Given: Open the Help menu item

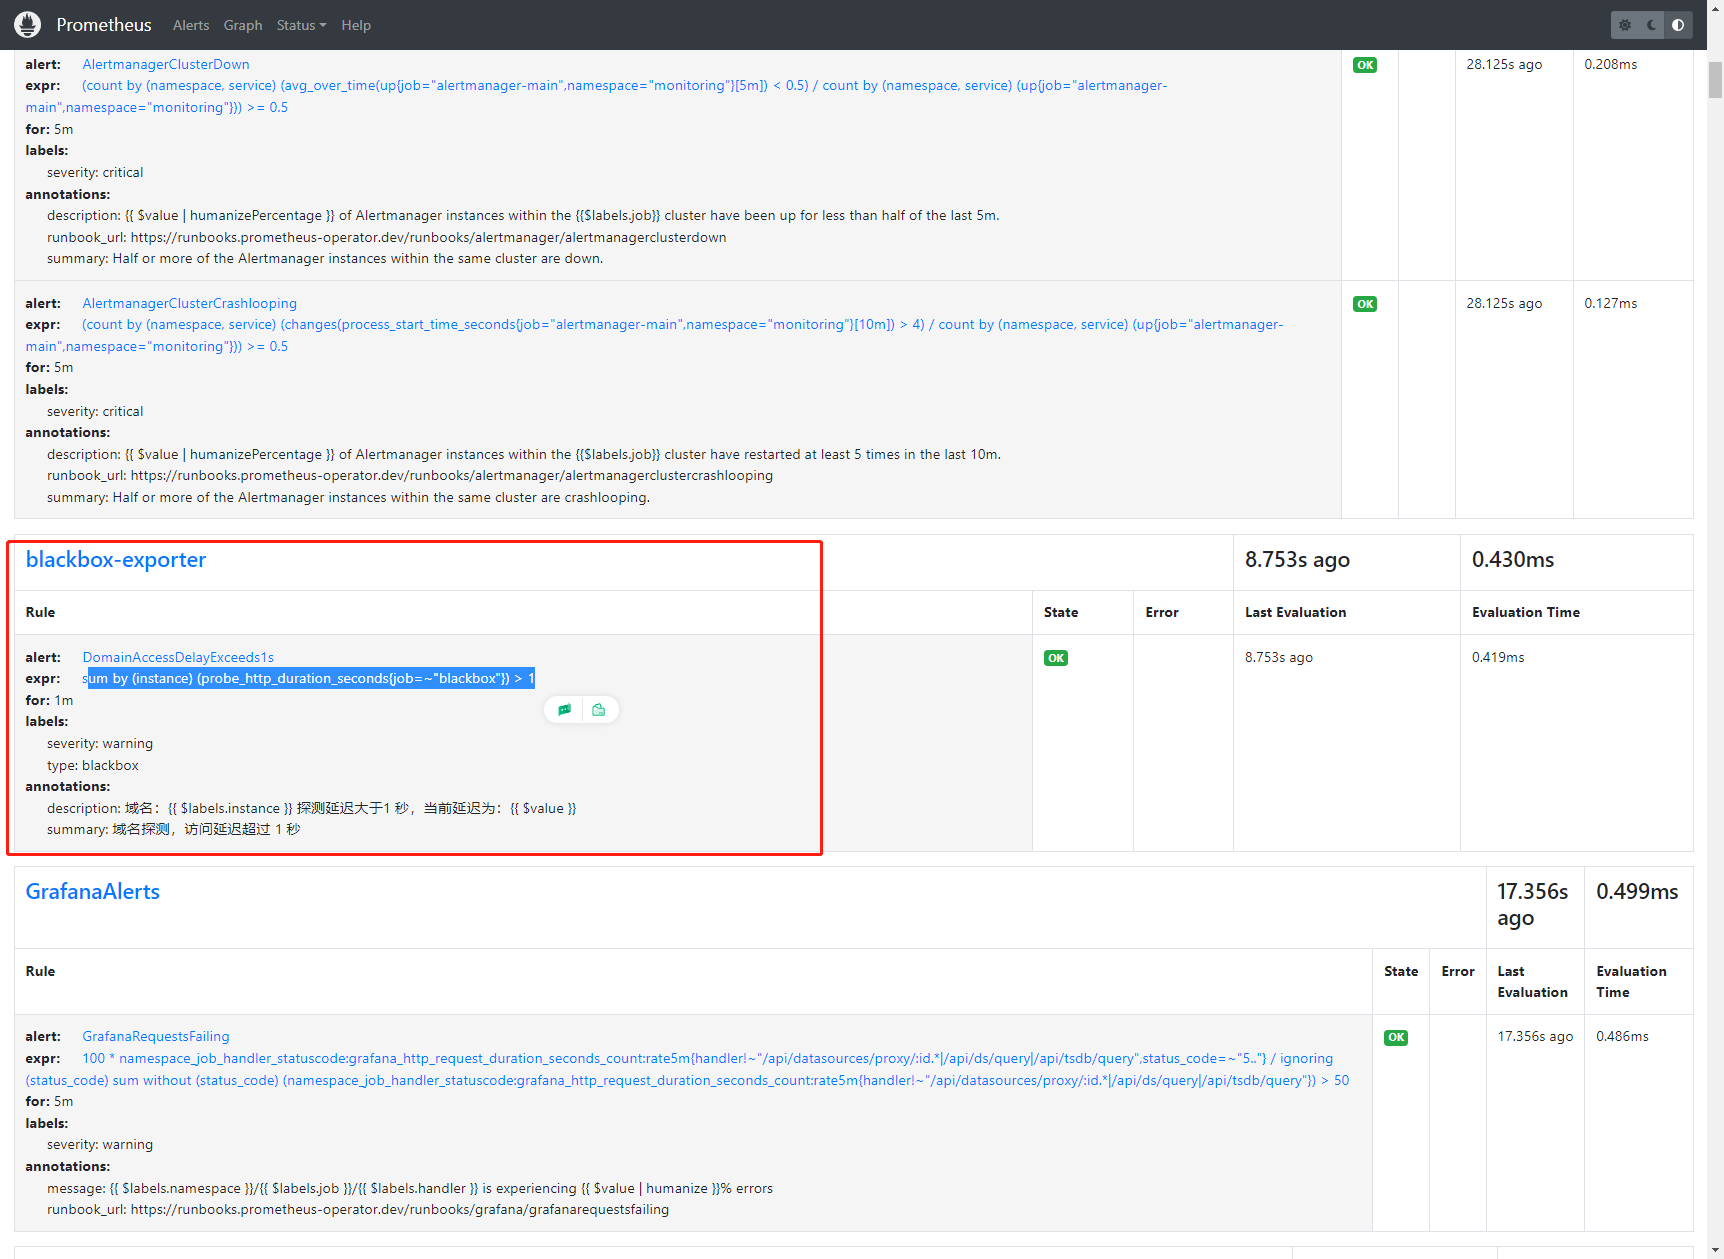Looking at the screenshot, I should (x=356, y=25).
